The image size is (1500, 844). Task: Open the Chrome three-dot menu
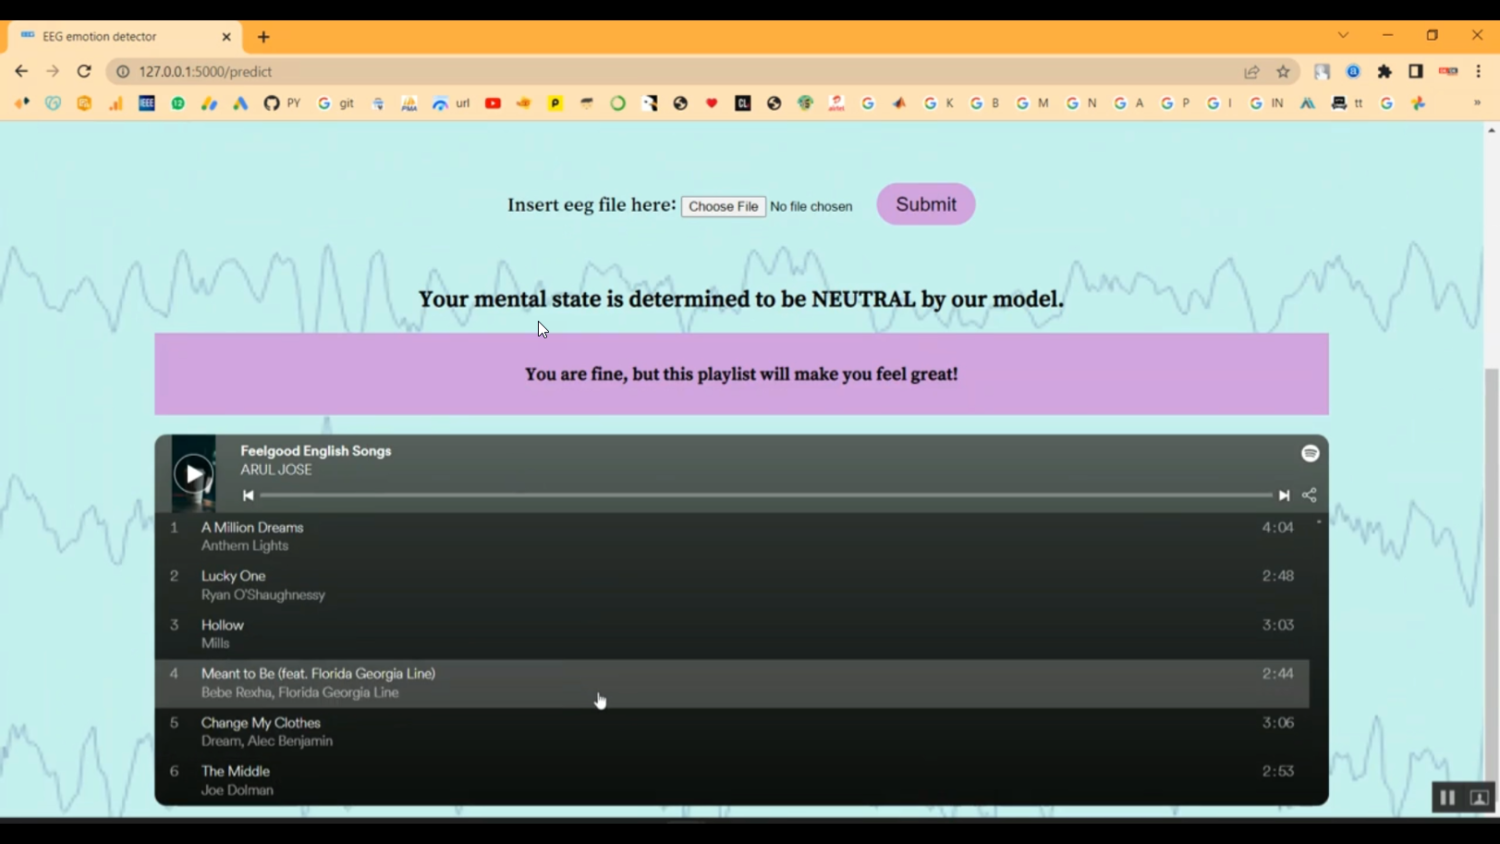[1481, 71]
